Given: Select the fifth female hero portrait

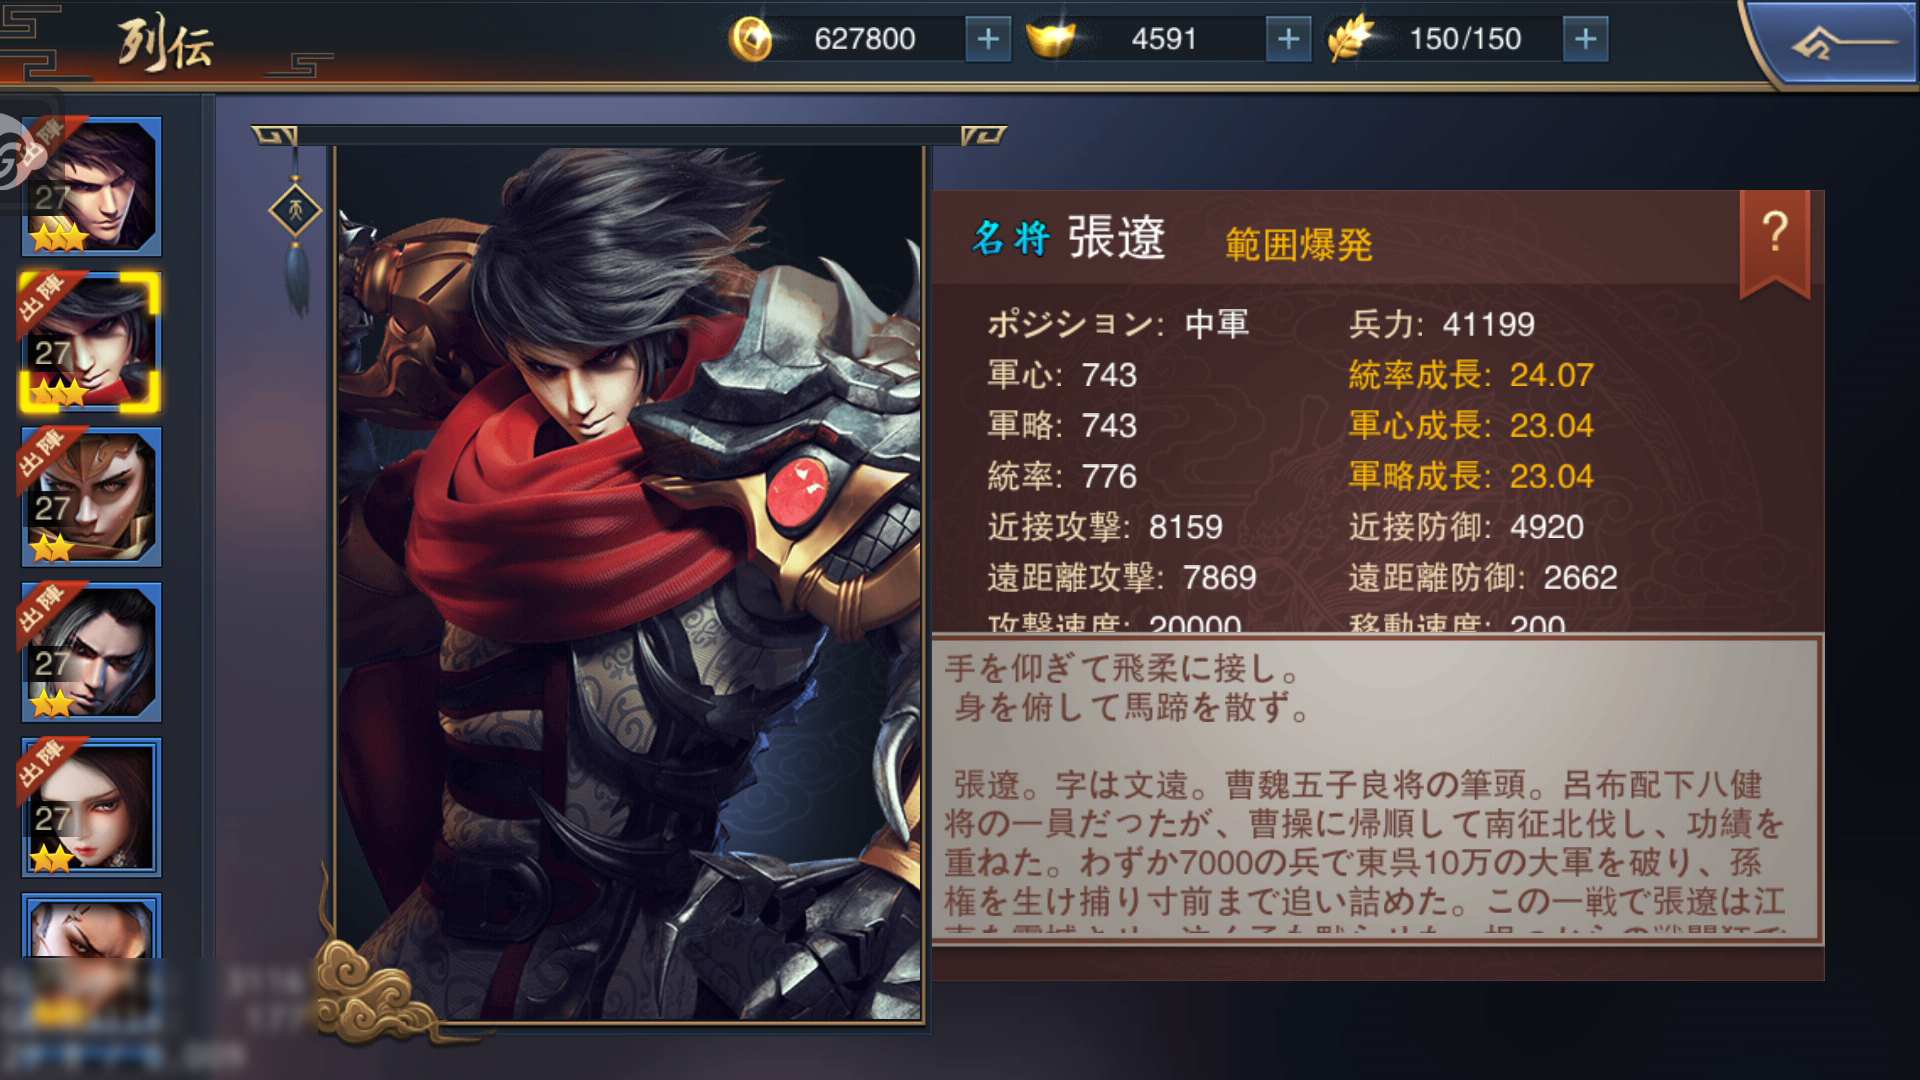Looking at the screenshot, I should (91, 807).
